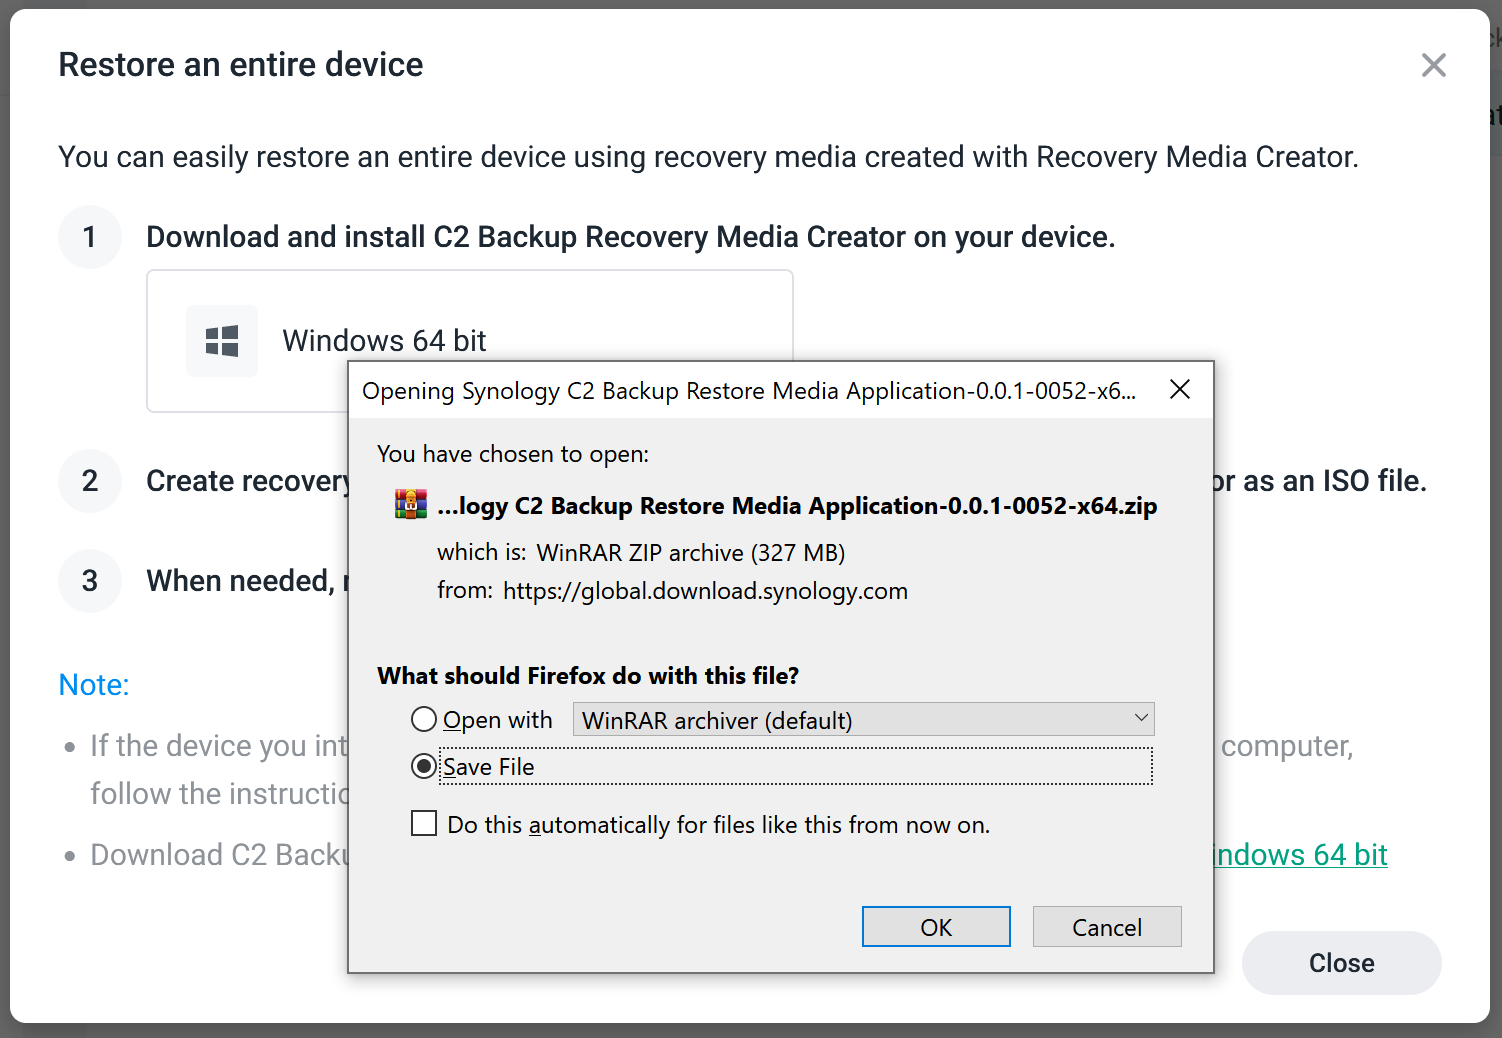Click the Close button in restore modal
1502x1038 pixels.
[x=1341, y=963]
